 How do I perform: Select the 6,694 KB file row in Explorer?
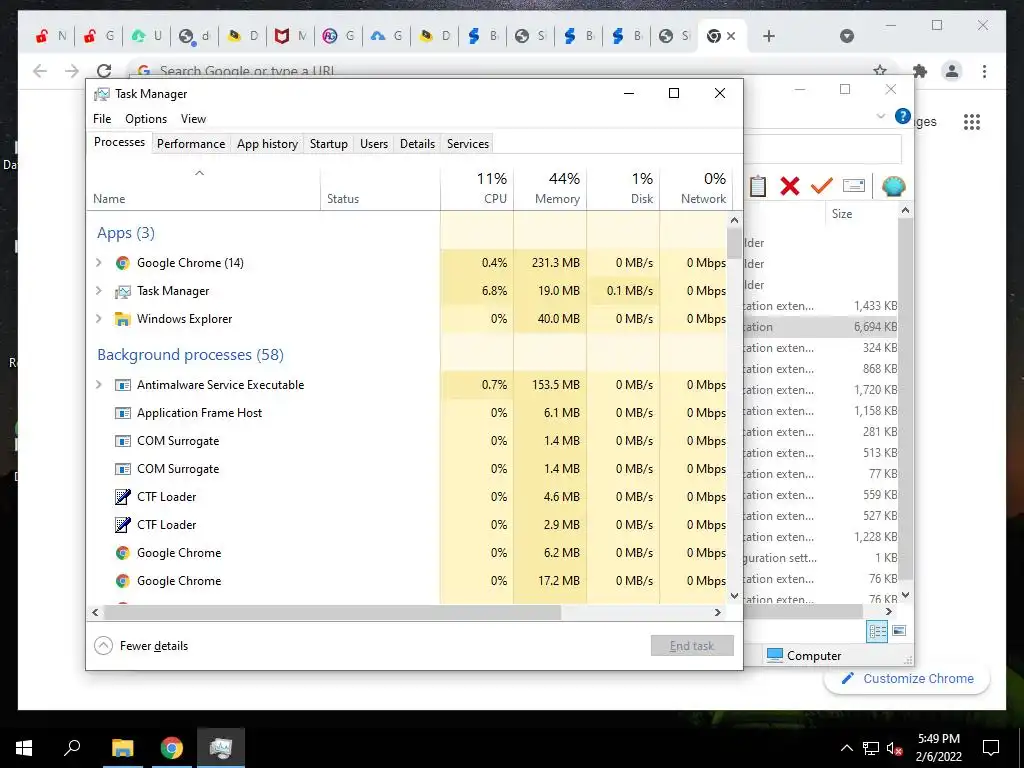pyautogui.click(x=821, y=327)
